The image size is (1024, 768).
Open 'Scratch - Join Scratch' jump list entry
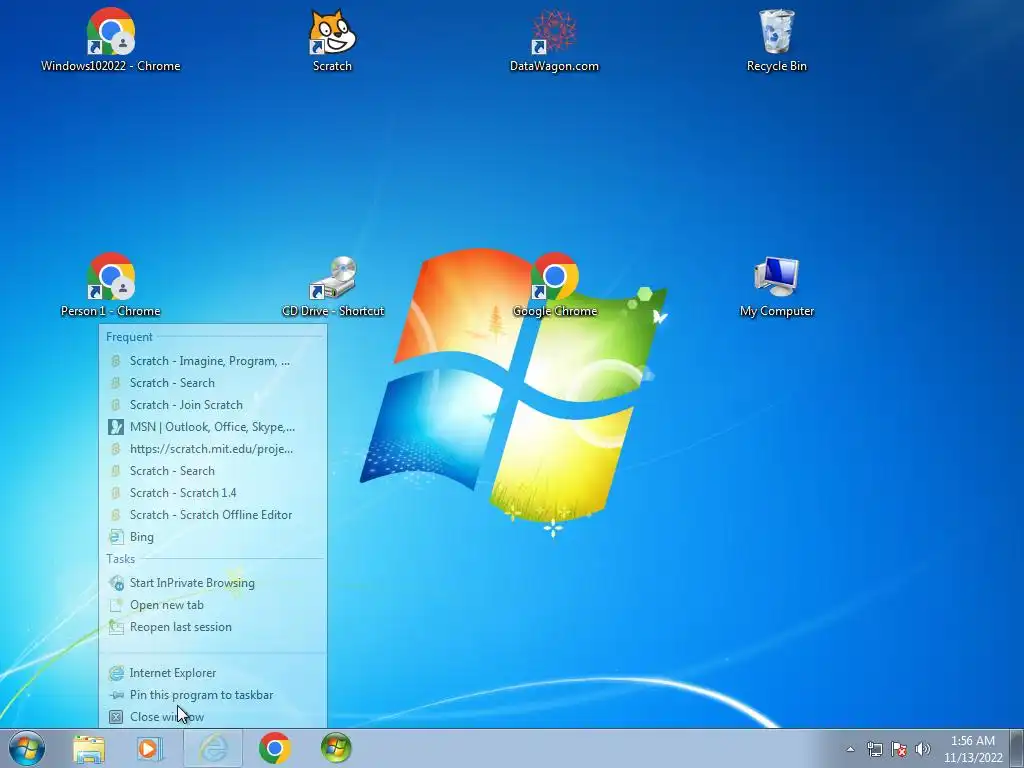tap(213, 405)
